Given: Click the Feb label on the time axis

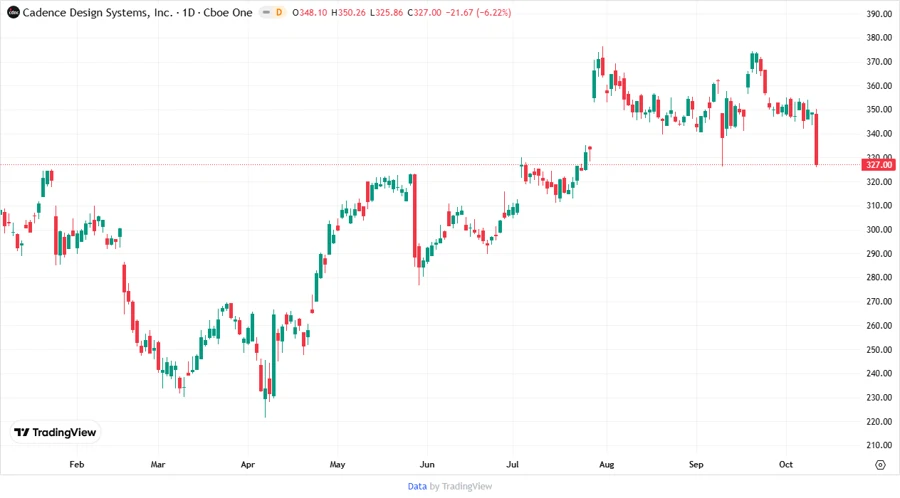Looking at the screenshot, I should (x=77, y=465).
